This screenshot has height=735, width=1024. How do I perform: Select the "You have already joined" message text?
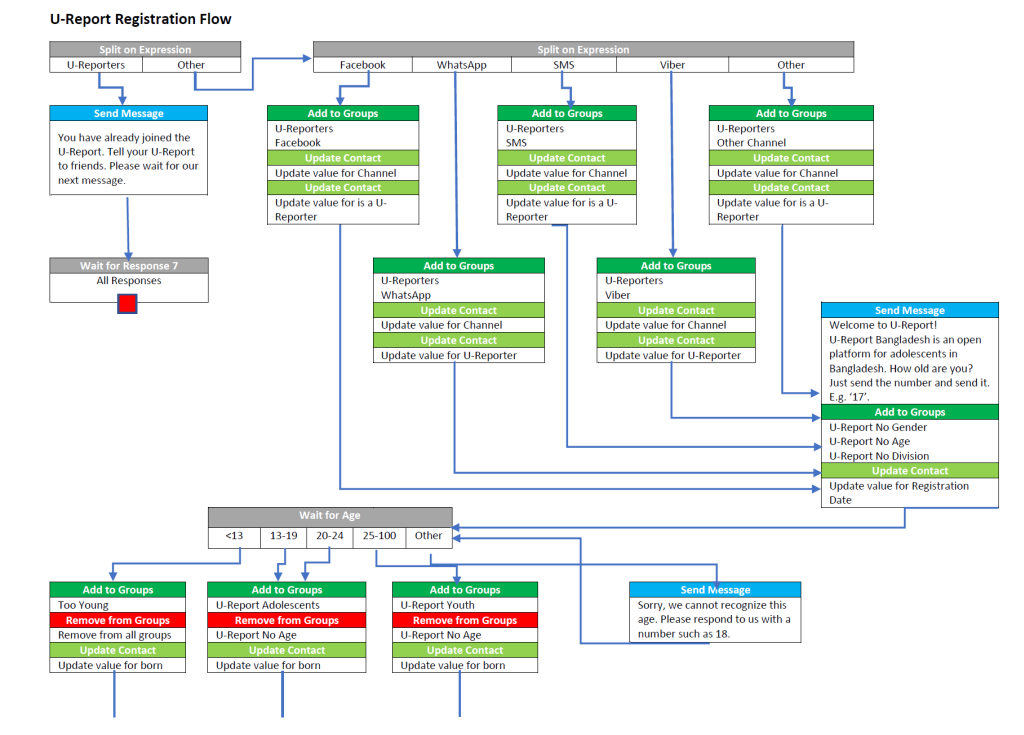tap(128, 159)
